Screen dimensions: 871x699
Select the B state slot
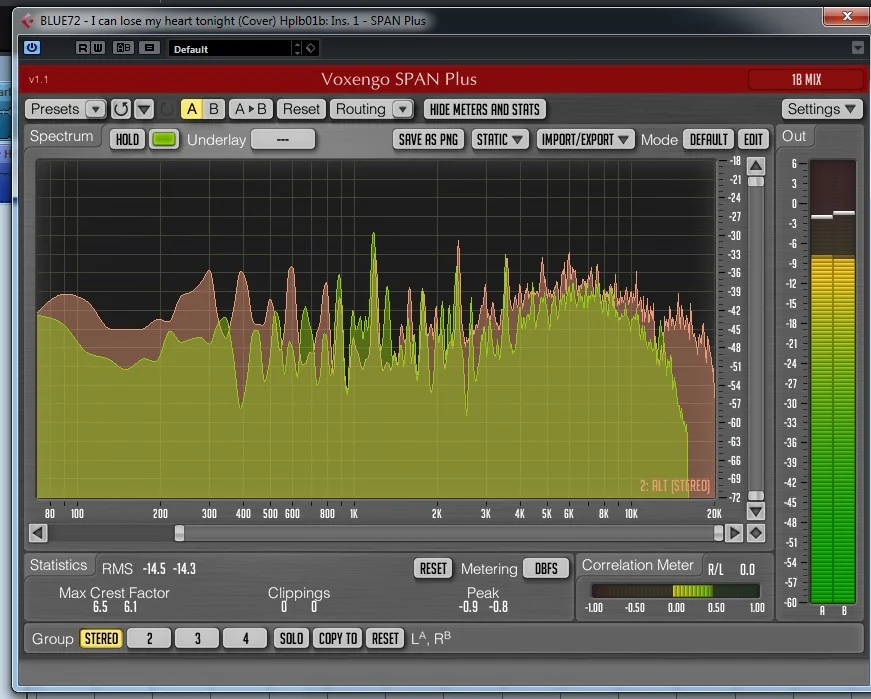pos(214,109)
